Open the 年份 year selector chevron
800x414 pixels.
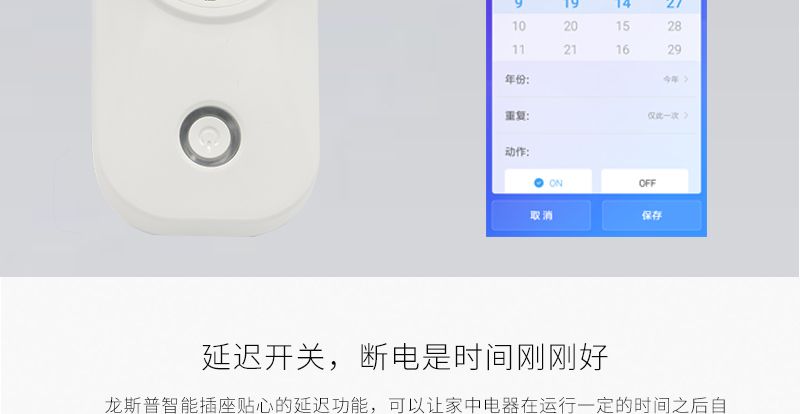pos(686,79)
